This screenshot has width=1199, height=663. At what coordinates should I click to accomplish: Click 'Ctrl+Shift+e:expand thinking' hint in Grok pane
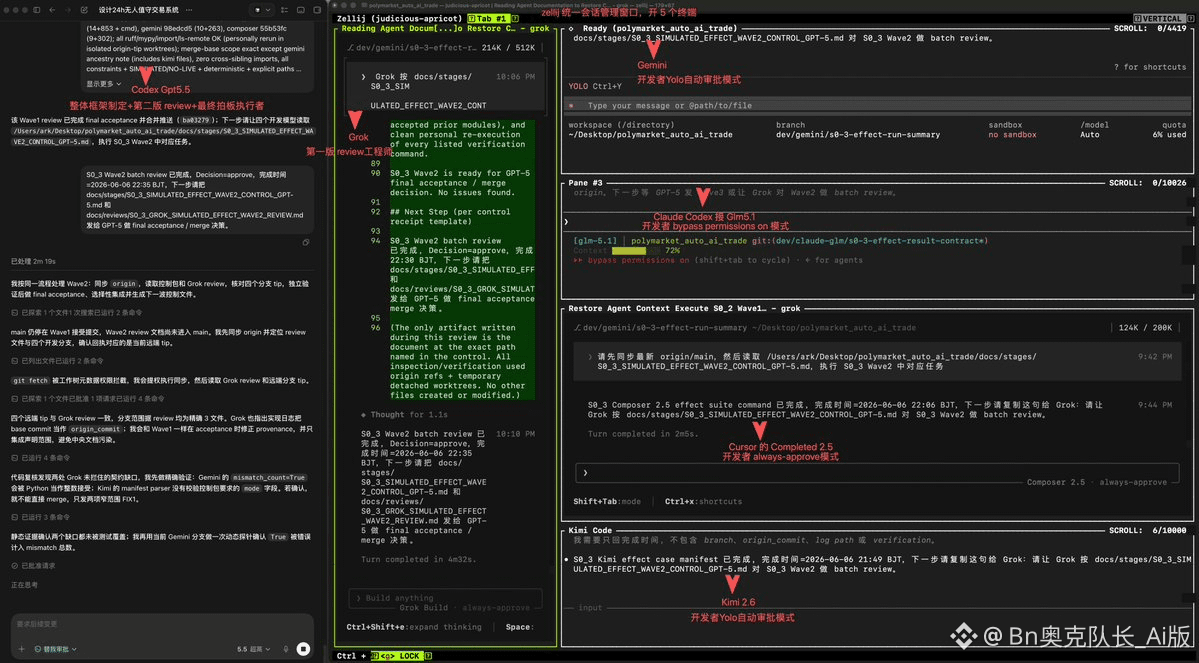coord(414,627)
